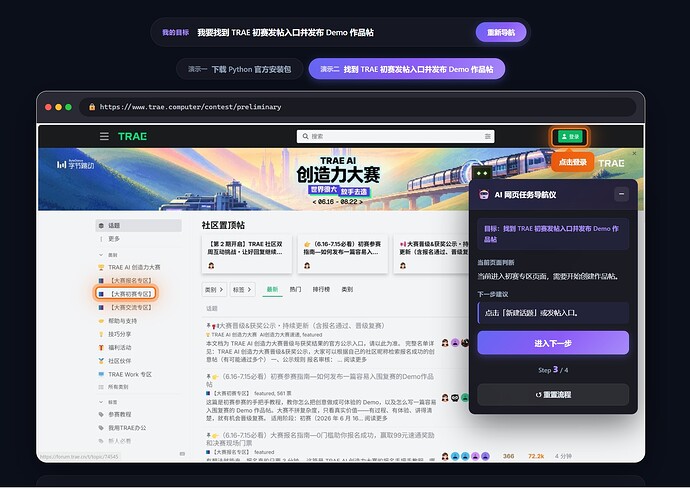The height and width of the screenshot is (489, 690).
Task: Click the keyboard icon at sidebar bottom
Action: click(x=182, y=453)
